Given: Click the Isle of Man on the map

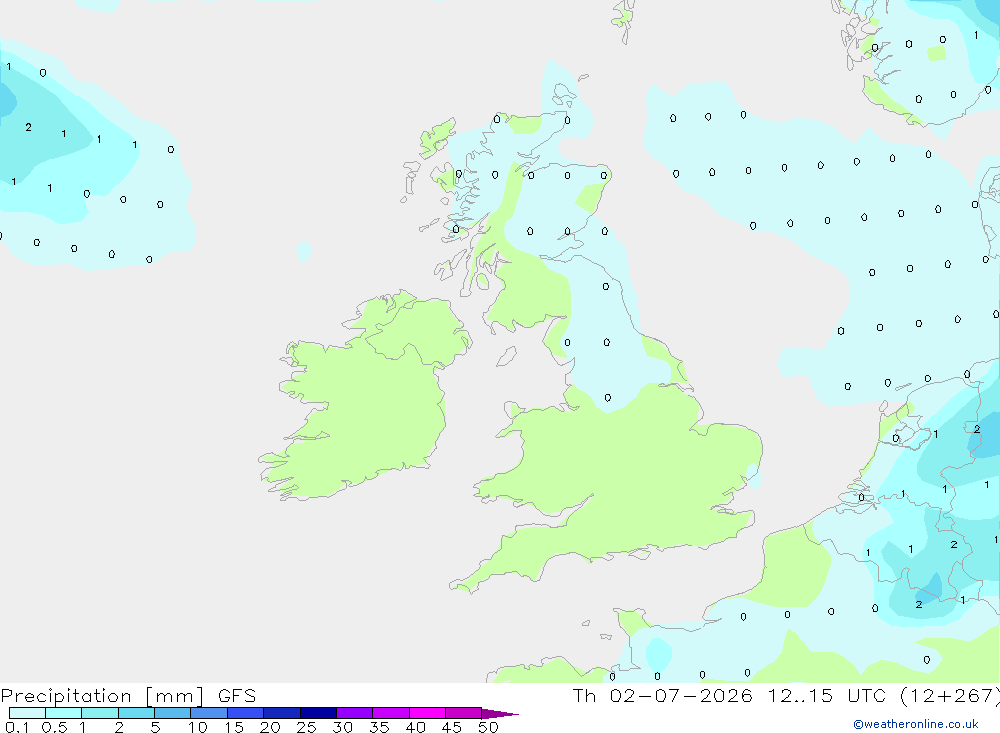Looking at the screenshot, I should [x=506, y=357].
